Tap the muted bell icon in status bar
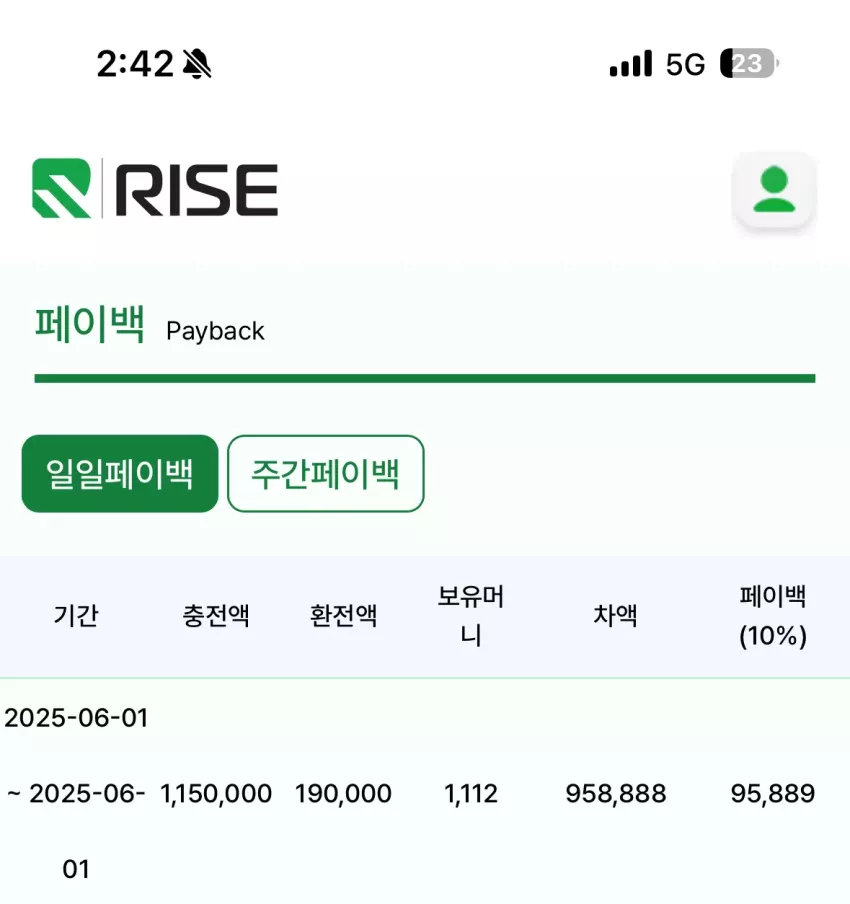This screenshot has height=904, width=850. click(x=197, y=63)
